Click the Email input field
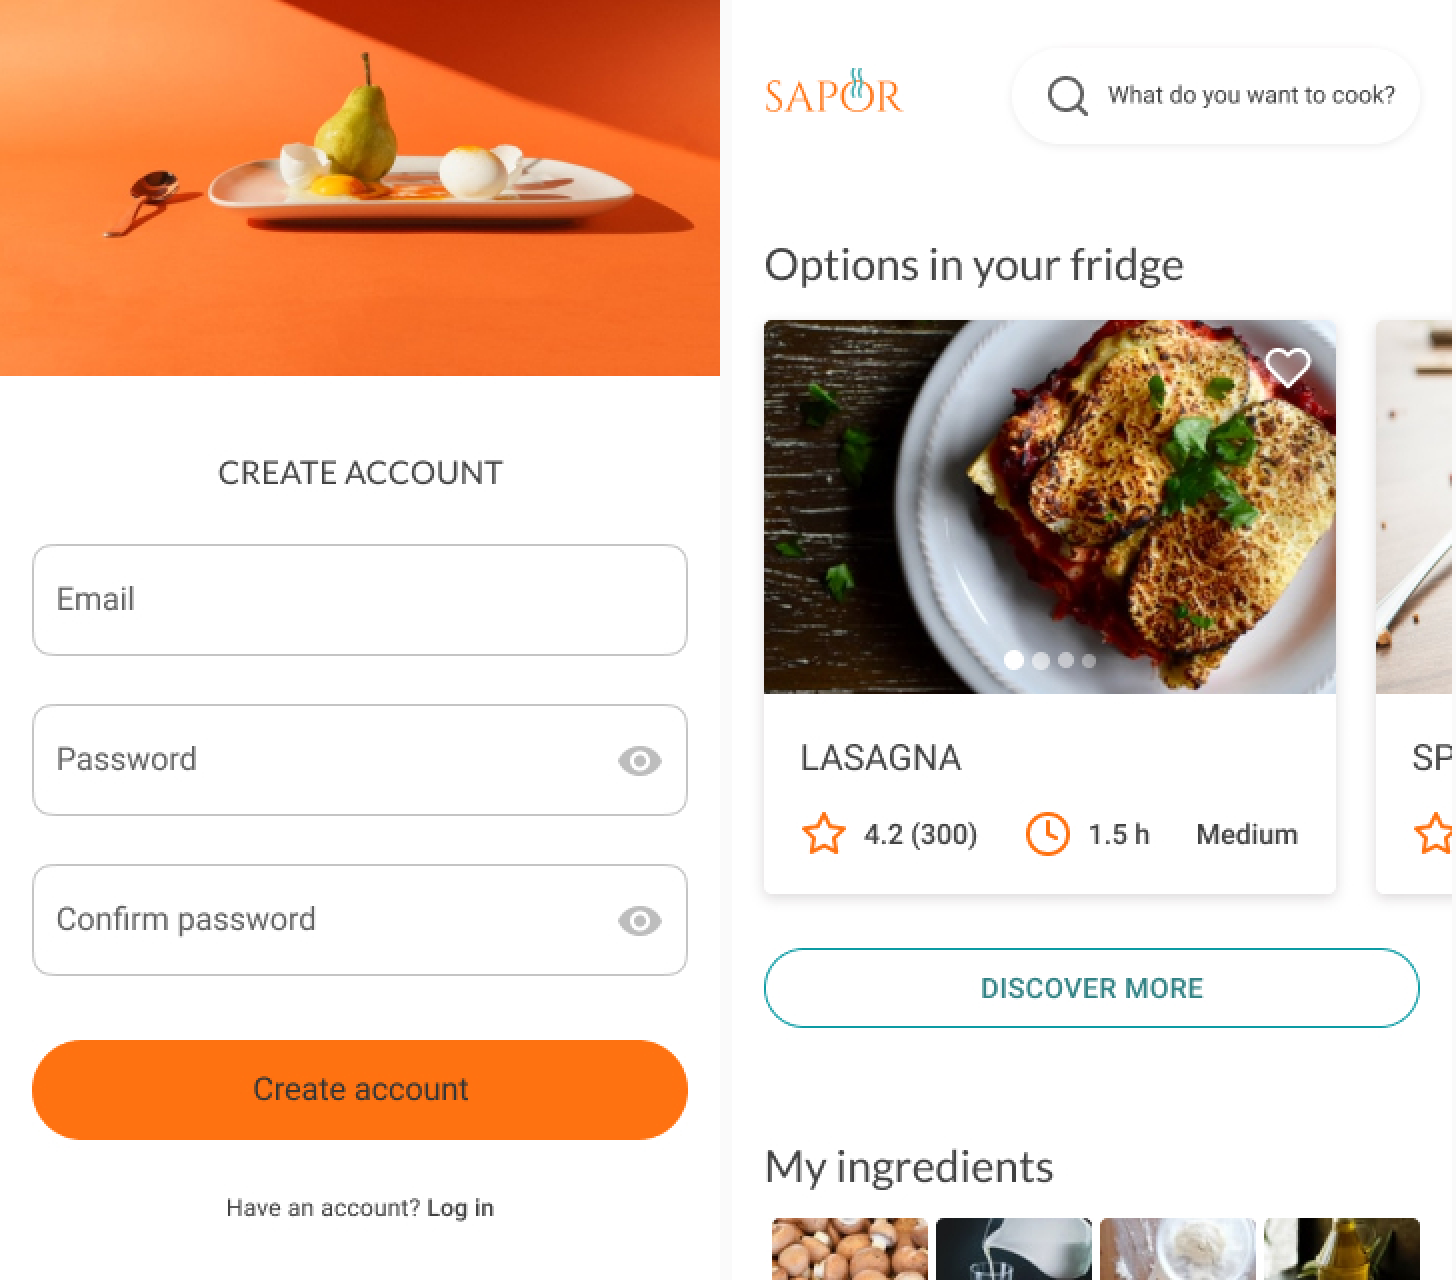 click(360, 600)
